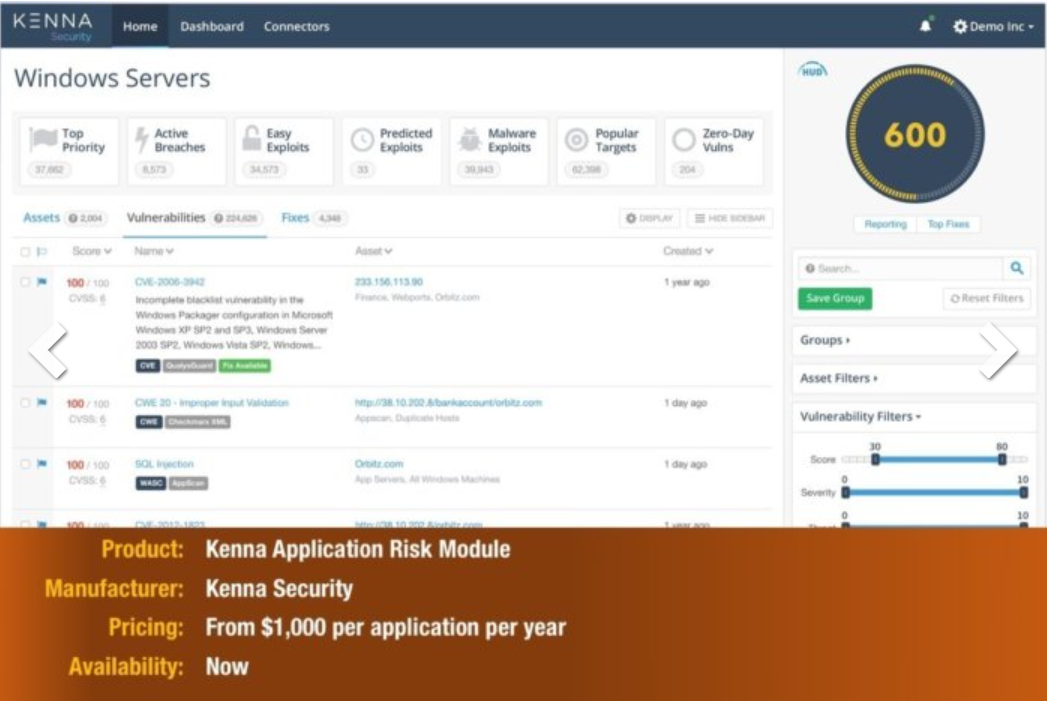
Task: Click the help icon next to Vulnerabilities count
Action: (218, 218)
